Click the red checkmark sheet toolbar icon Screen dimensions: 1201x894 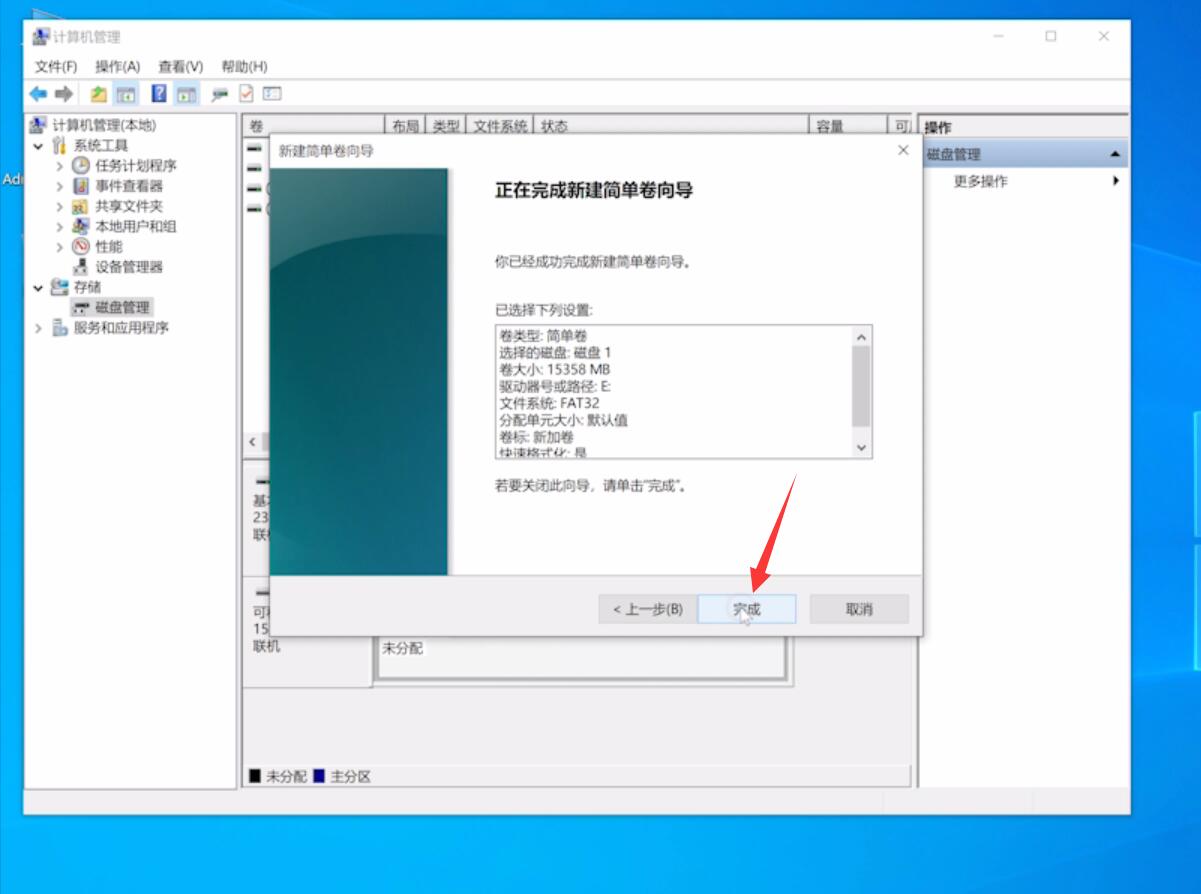pos(246,94)
